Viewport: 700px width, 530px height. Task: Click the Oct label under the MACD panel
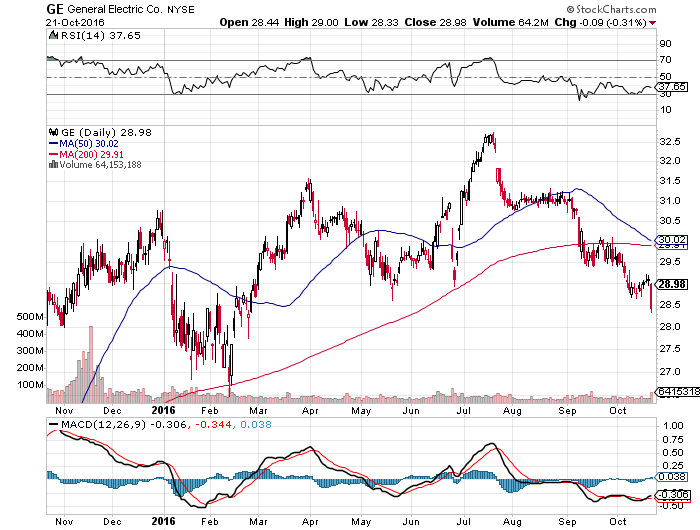(618, 522)
